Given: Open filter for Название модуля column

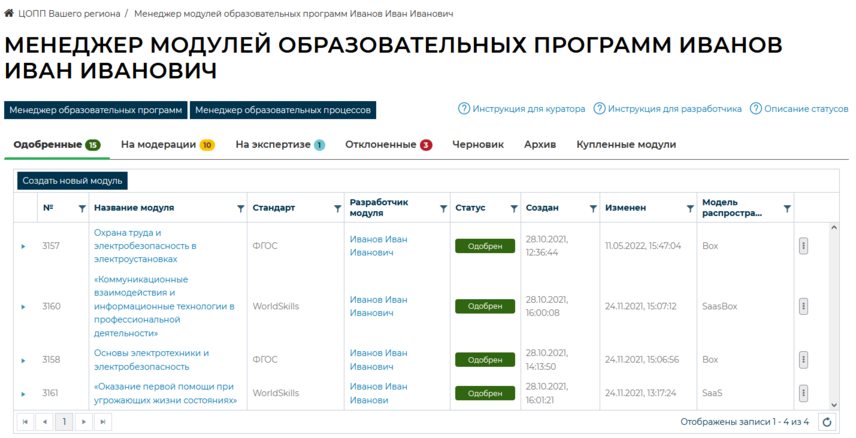Looking at the screenshot, I should tap(240, 208).
